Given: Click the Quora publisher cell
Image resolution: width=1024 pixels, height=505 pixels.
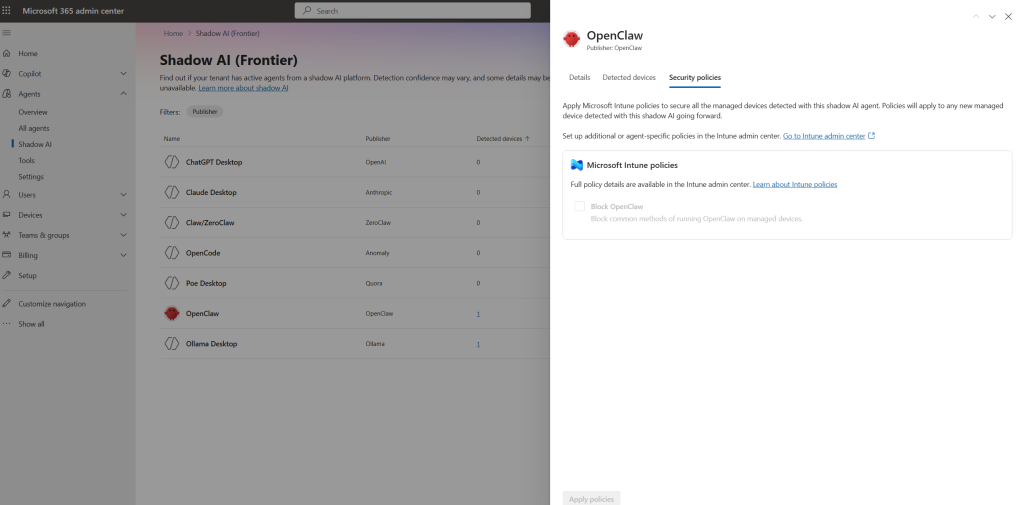Looking at the screenshot, I should click(374, 283).
